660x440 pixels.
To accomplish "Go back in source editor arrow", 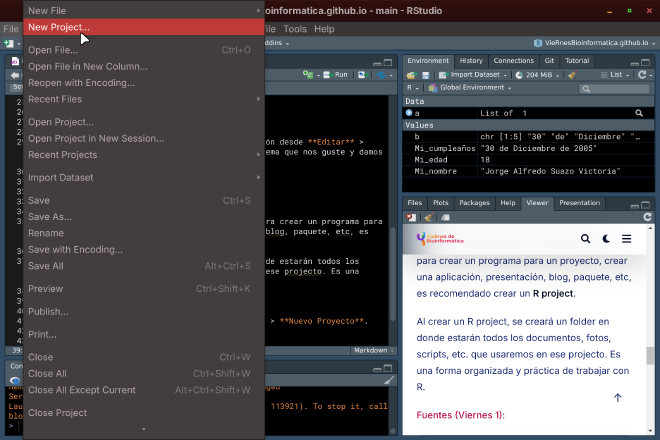I will click(14, 75).
